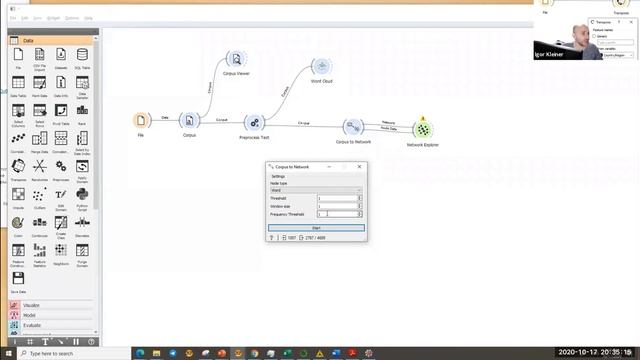Collapse the Data category header
Viewport: 640px width, 360px height.
pyautogui.click(x=51, y=40)
